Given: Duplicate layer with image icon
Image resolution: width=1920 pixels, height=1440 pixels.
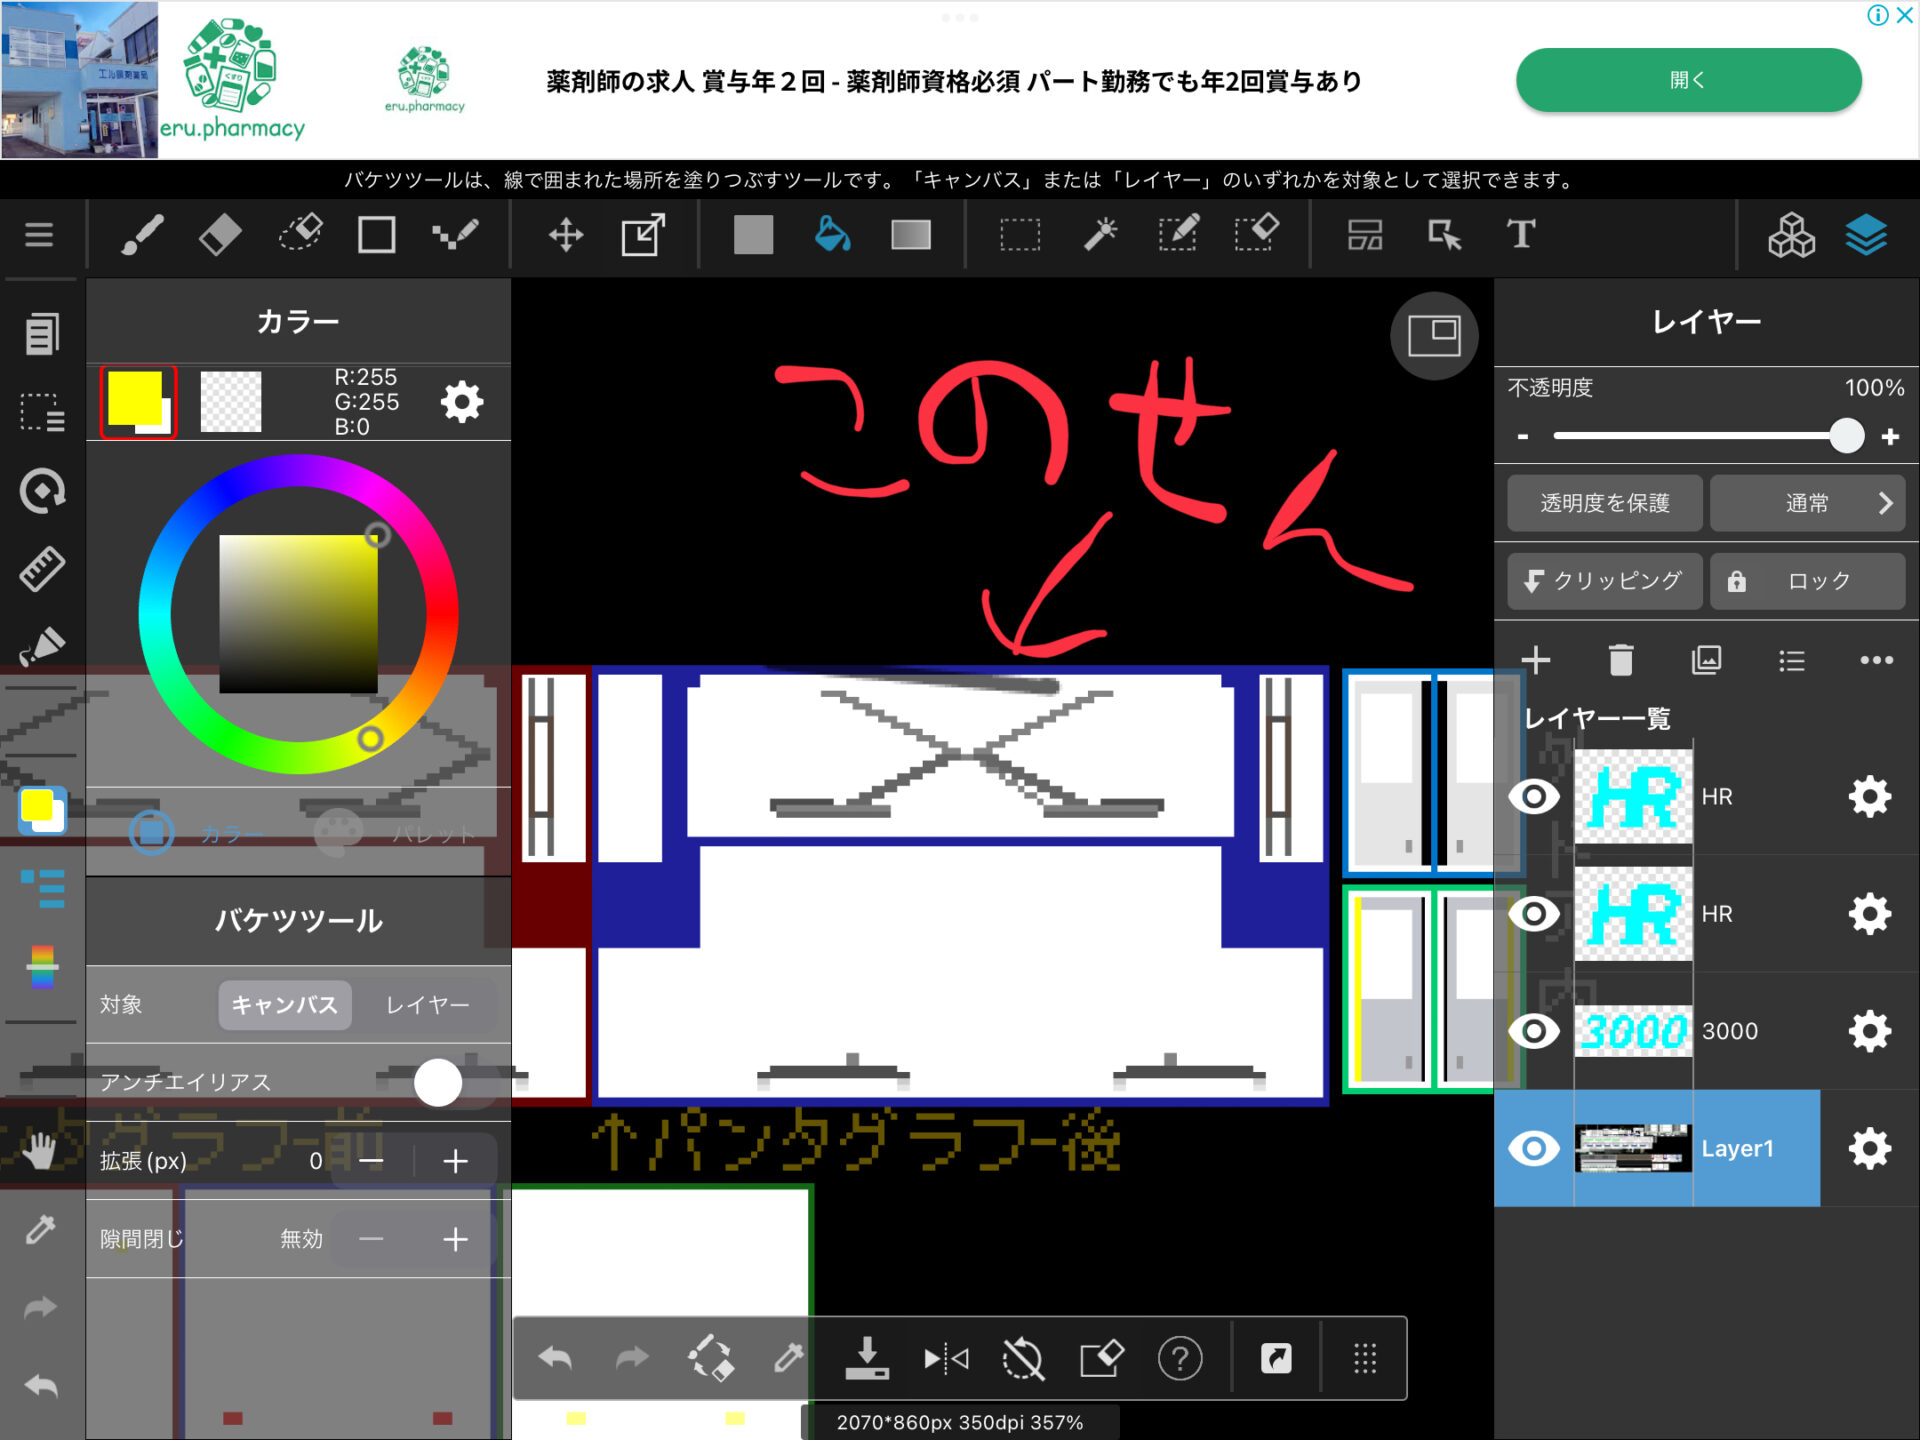Looking at the screenshot, I should pyautogui.click(x=1706, y=660).
